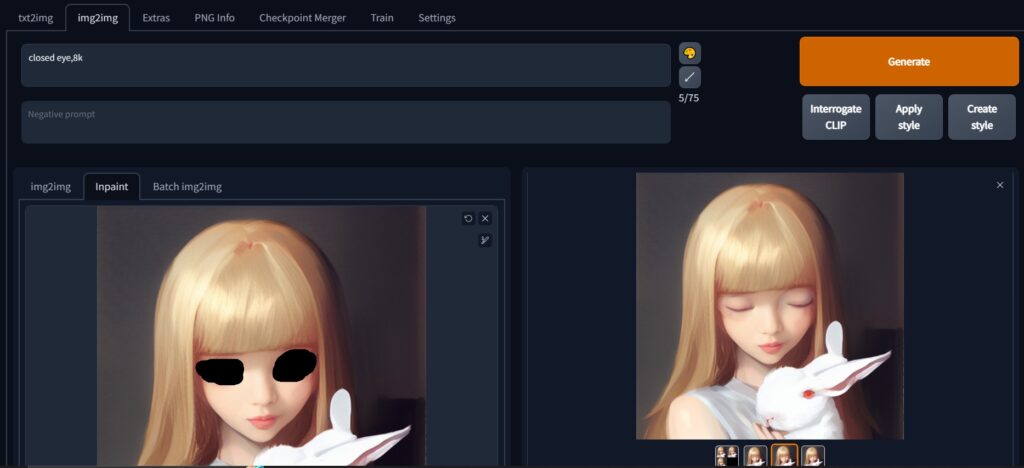
Task: Undo the last inpaint mask stroke
Action: pyautogui.click(x=468, y=218)
